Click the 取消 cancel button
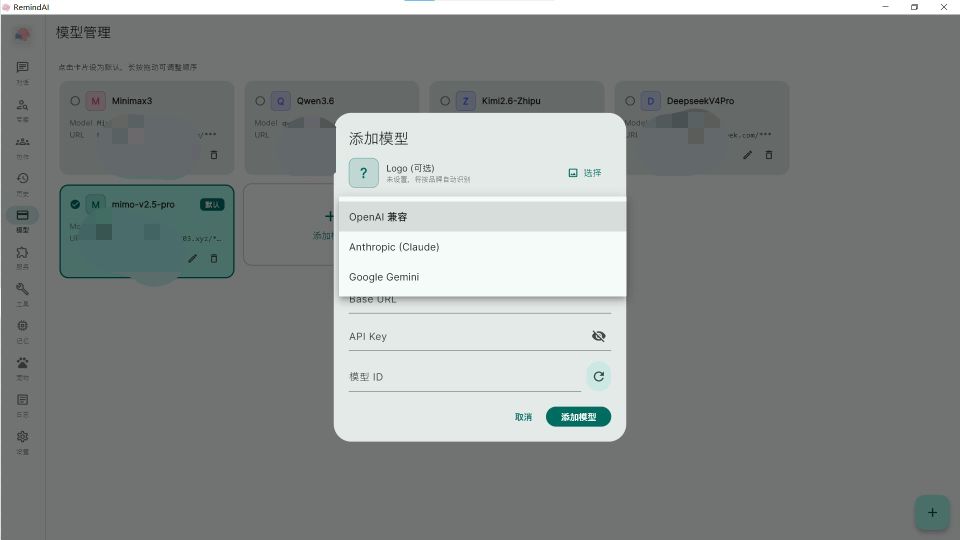This screenshot has width=960, height=540. pyautogui.click(x=523, y=417)
